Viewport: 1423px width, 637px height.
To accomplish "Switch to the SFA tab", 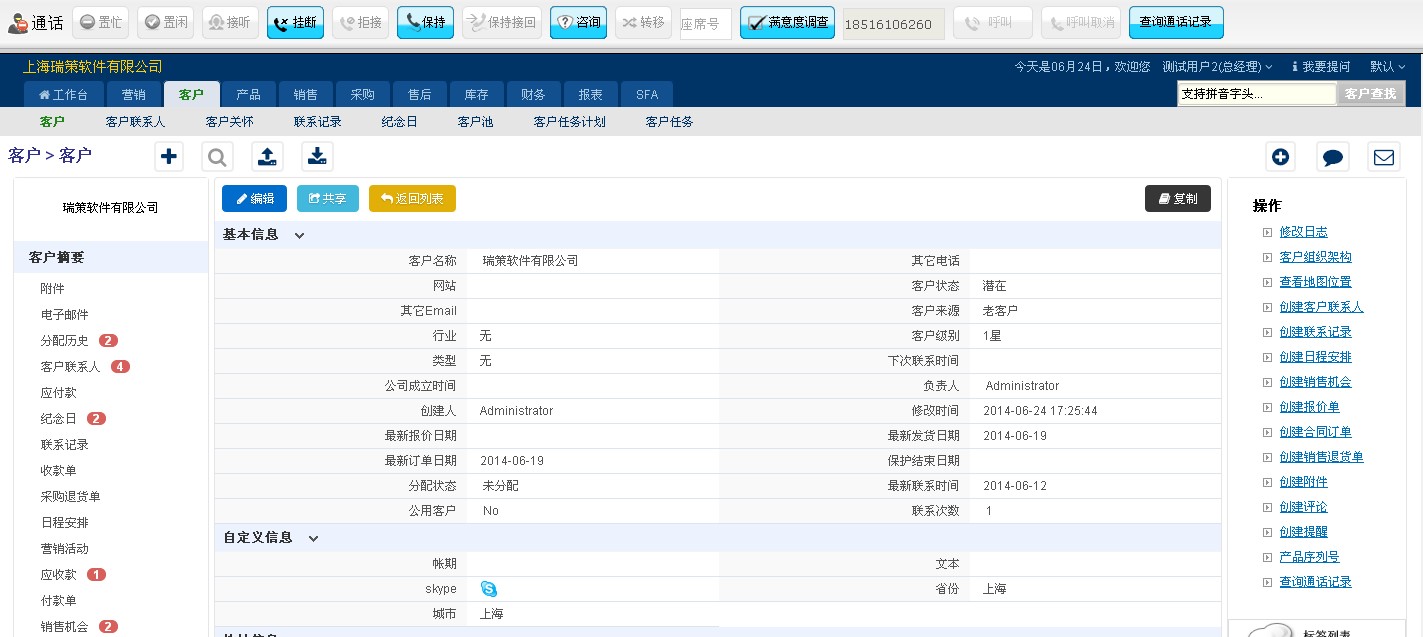I will coord(647,95).
